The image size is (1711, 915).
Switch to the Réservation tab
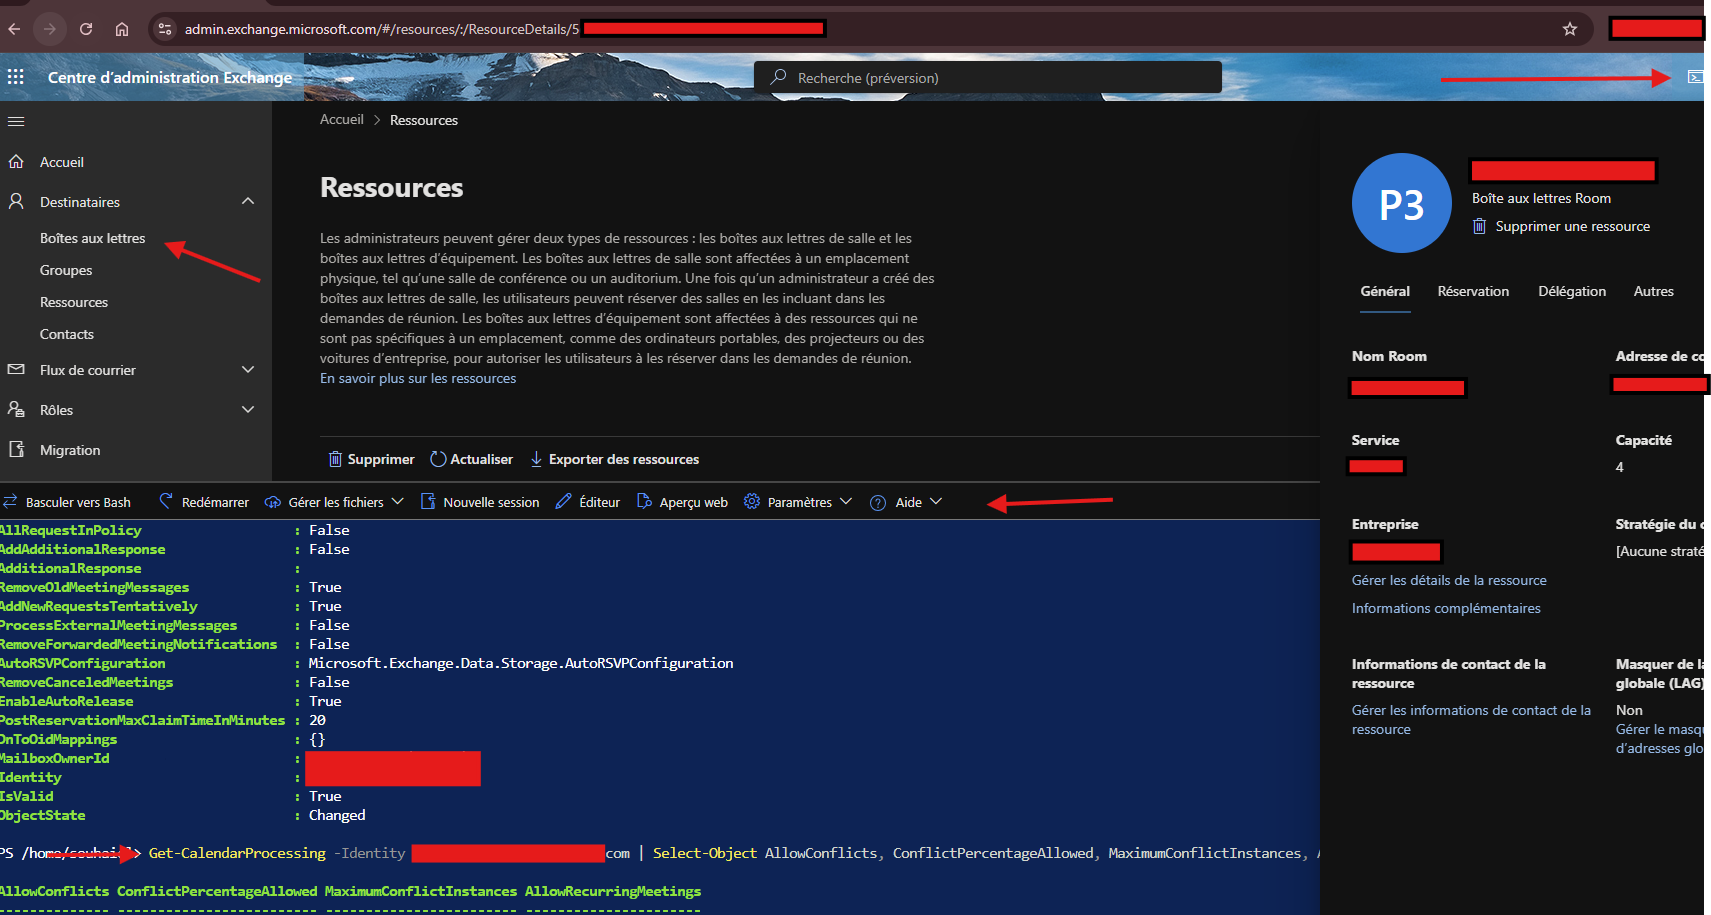(1473, 291)
